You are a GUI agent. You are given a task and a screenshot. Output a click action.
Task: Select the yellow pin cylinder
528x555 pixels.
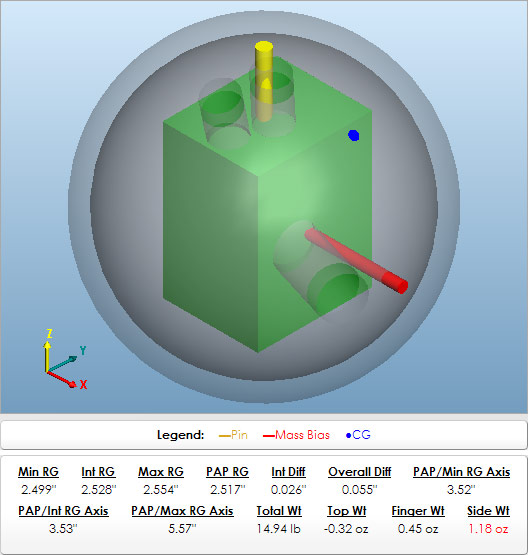click(264, 81)
